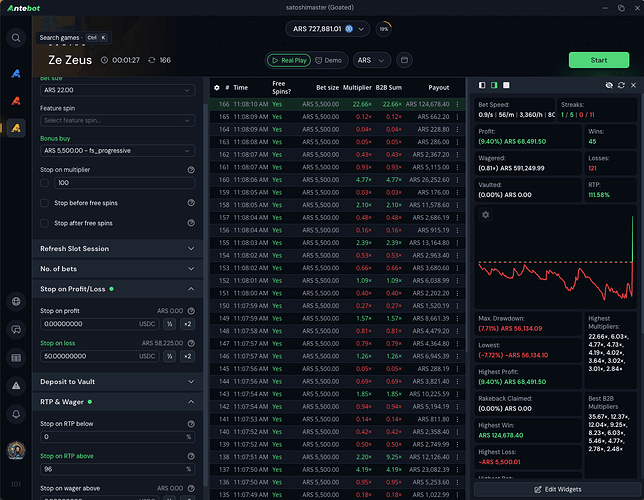Screen dimensions: 644x500
Task: Expand the Refresh Slot Session section
Action: [117, 248]
